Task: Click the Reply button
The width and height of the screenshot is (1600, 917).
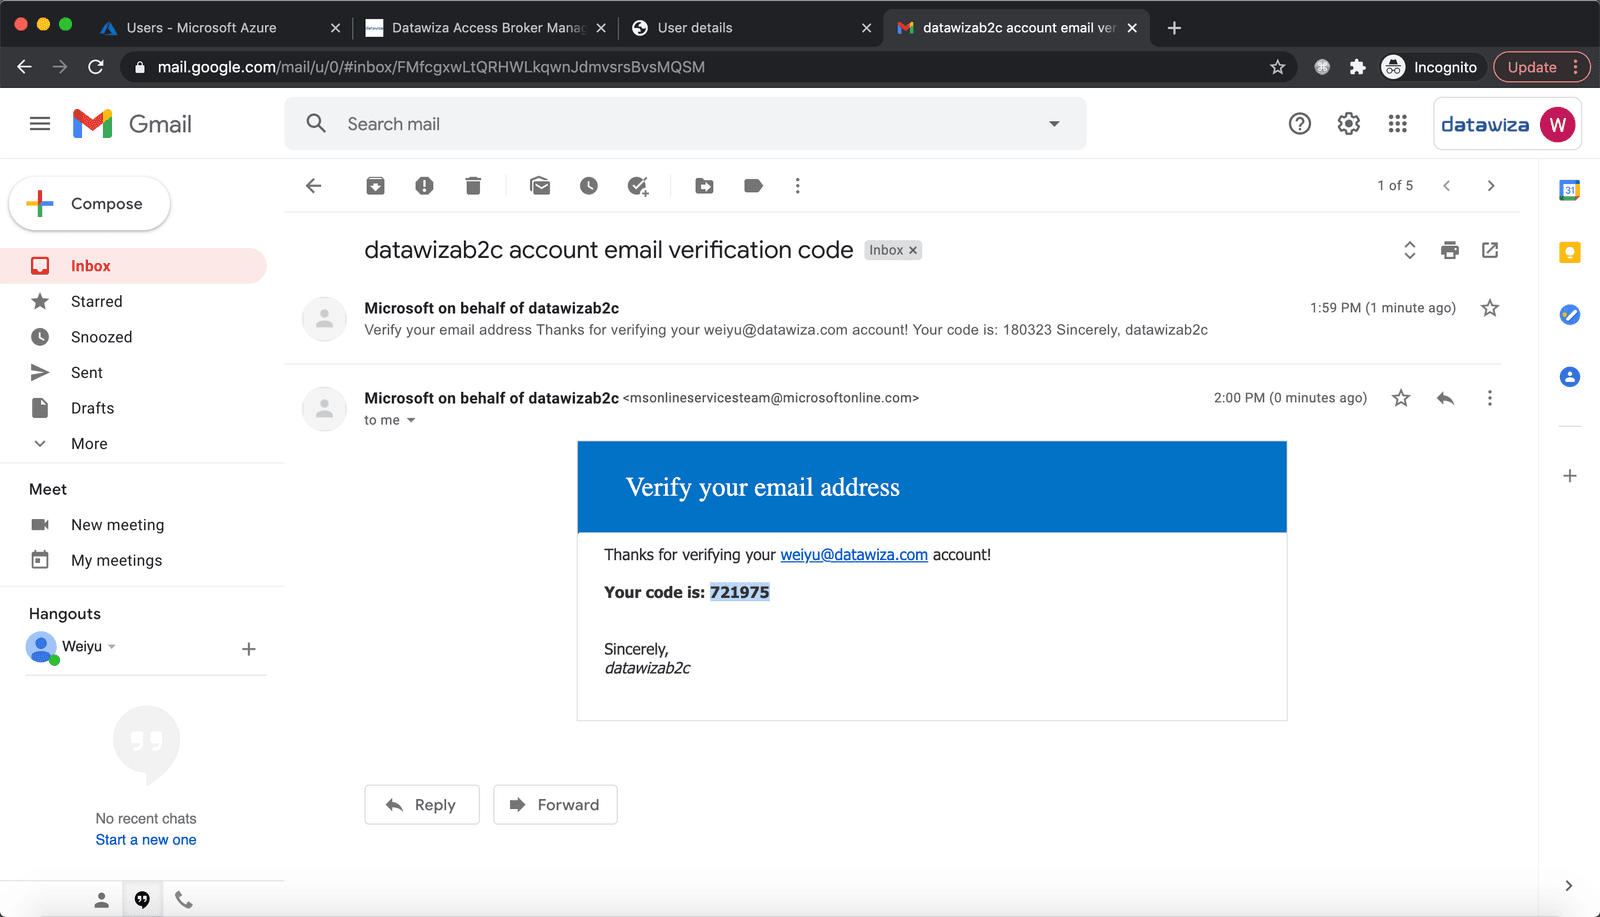Action: click(422, 805)
